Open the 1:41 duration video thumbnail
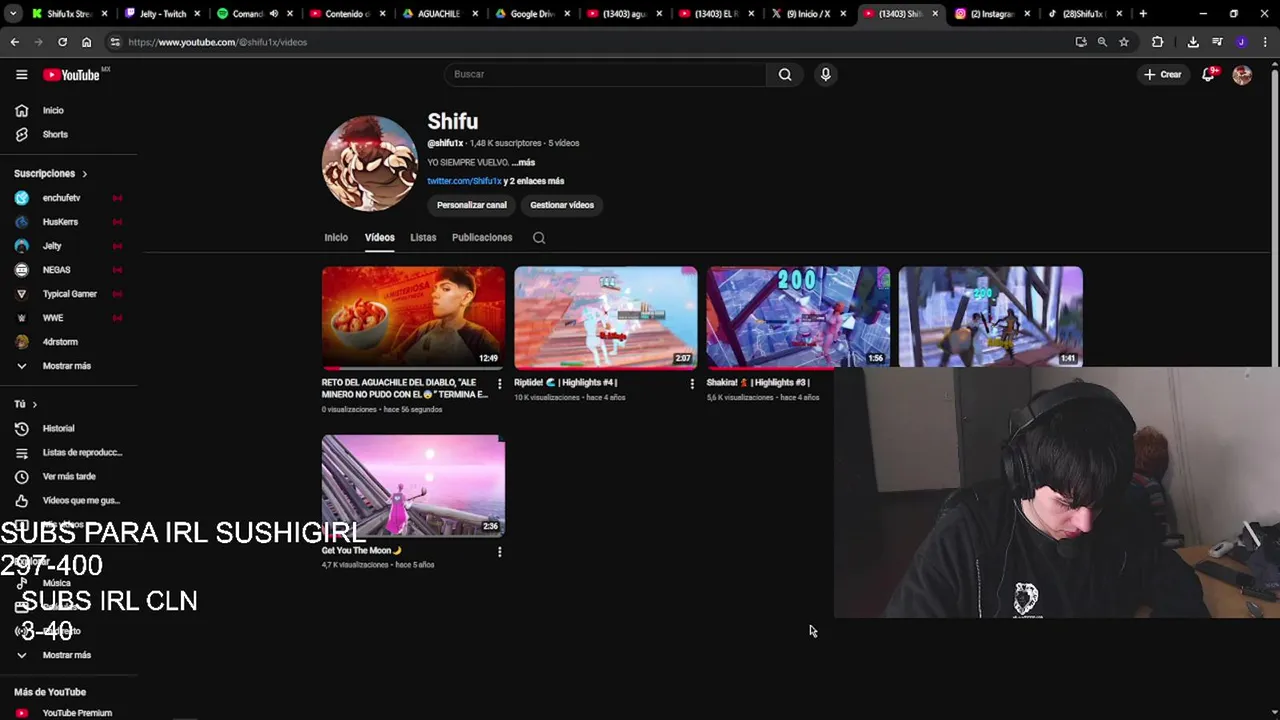Image resolution: width=1280 pixels, height=720 pixels. coord(990,316)
